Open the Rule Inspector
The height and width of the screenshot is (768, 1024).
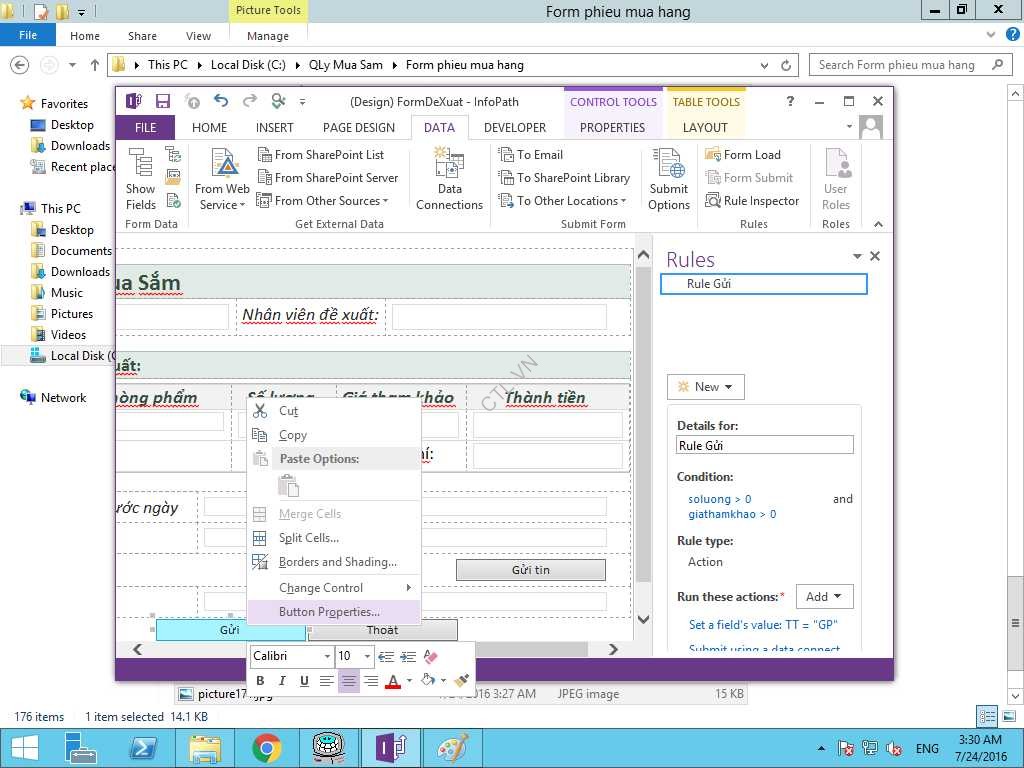point(752,201)
